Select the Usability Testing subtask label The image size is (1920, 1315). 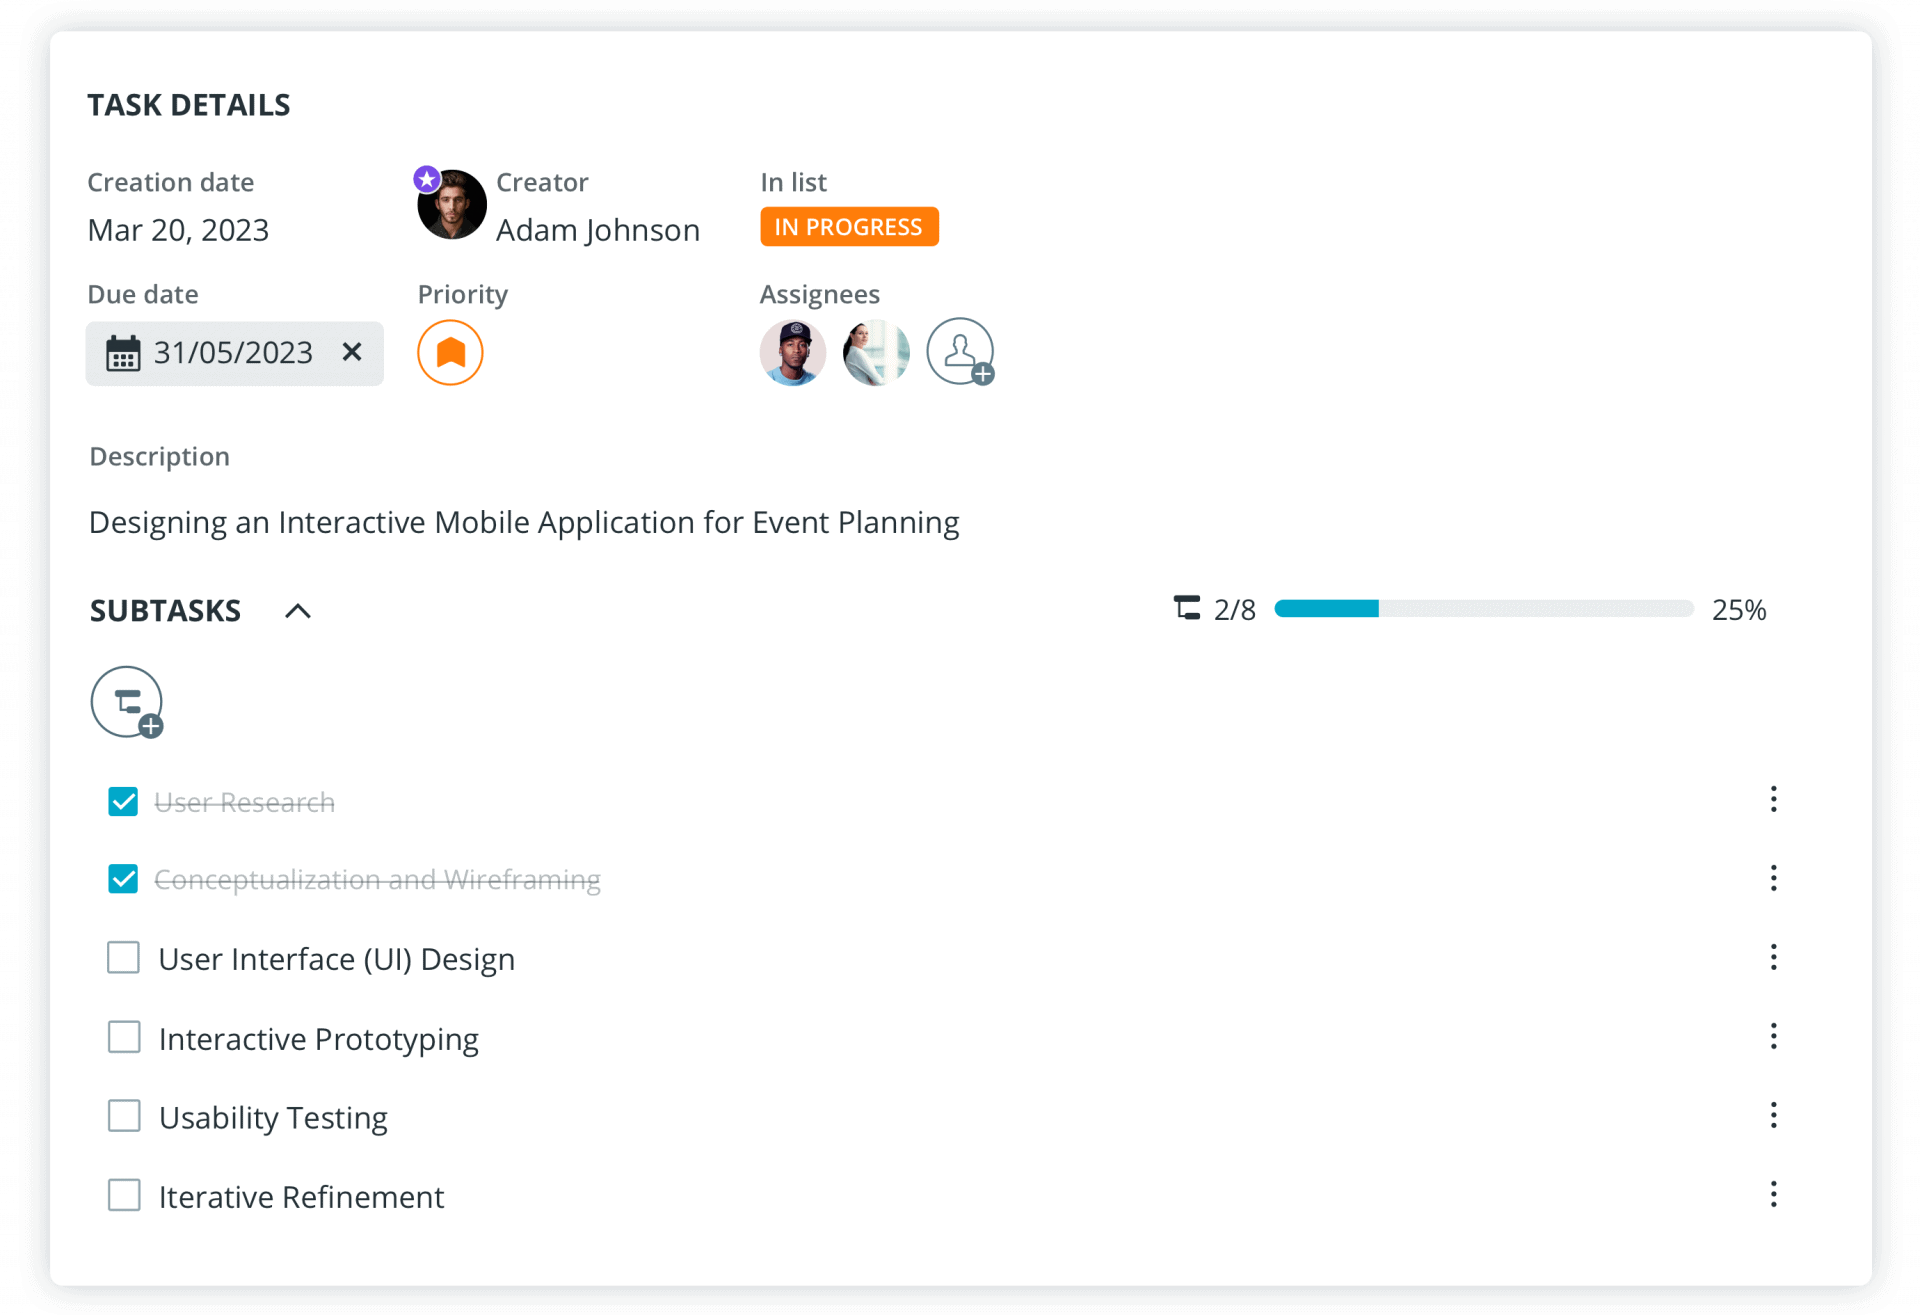point(273,1117)
